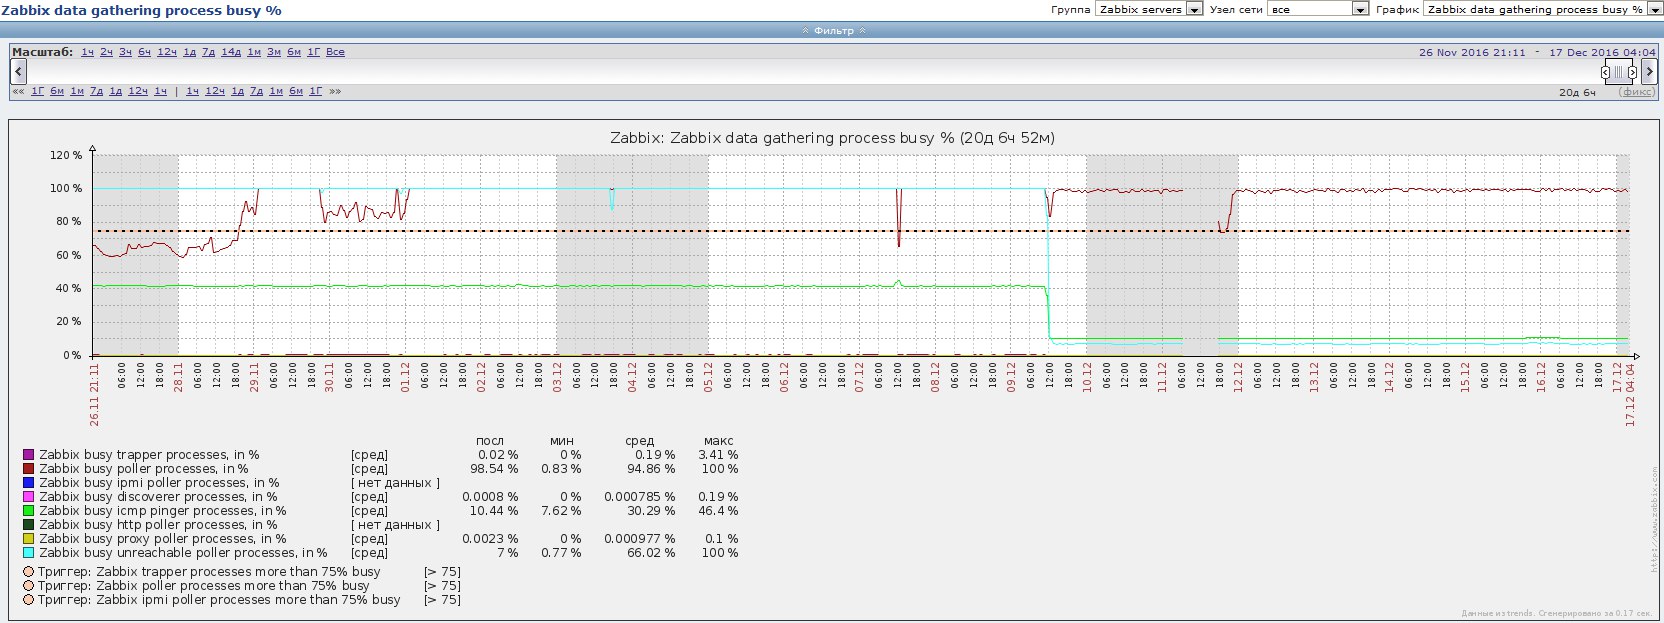Click the Масштаб label
The image size is (1664, 623).
pyautogui.click(x=43, y=52)
